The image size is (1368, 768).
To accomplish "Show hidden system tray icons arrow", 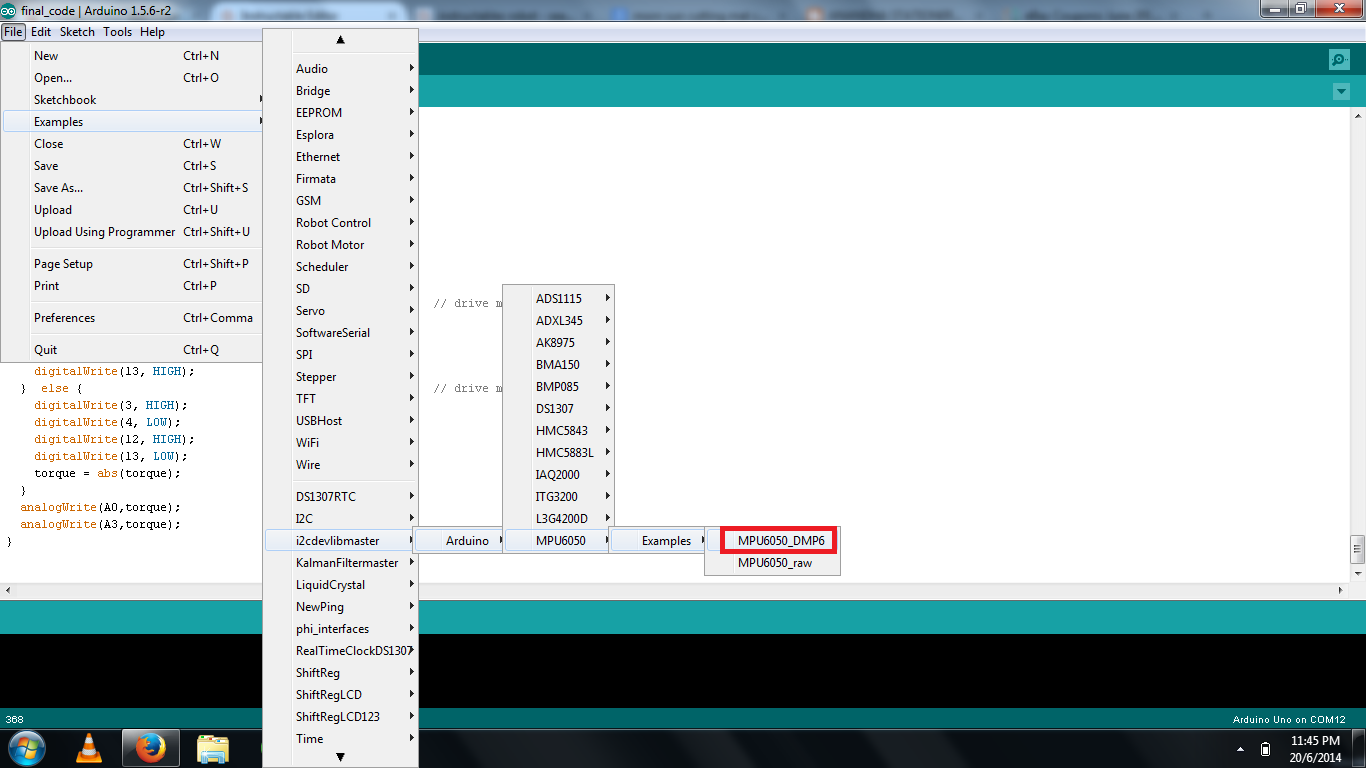I will pyautogui.click(x=1241, y=748).
